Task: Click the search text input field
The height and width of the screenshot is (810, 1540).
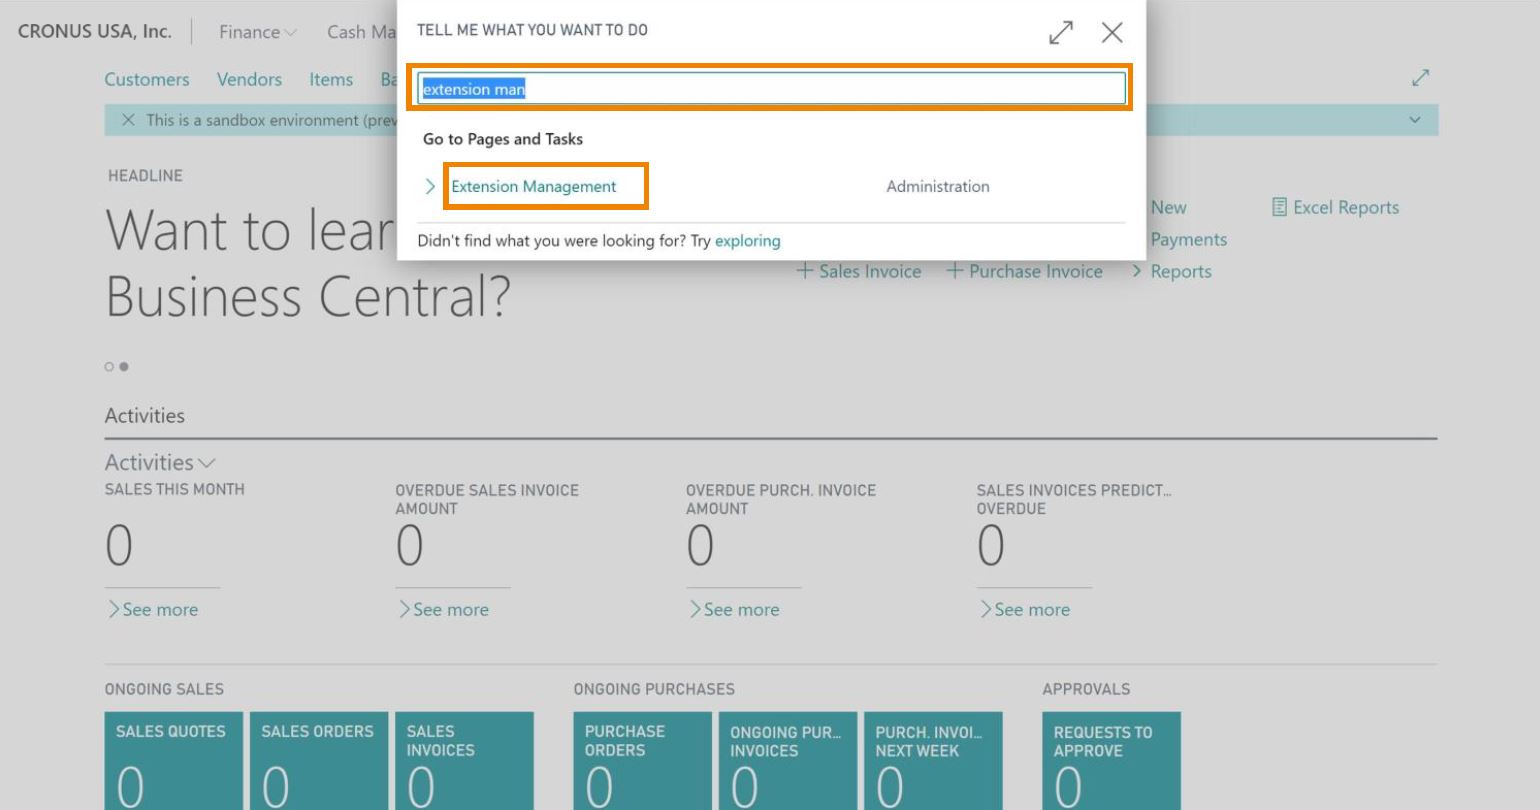Action: 770,89
